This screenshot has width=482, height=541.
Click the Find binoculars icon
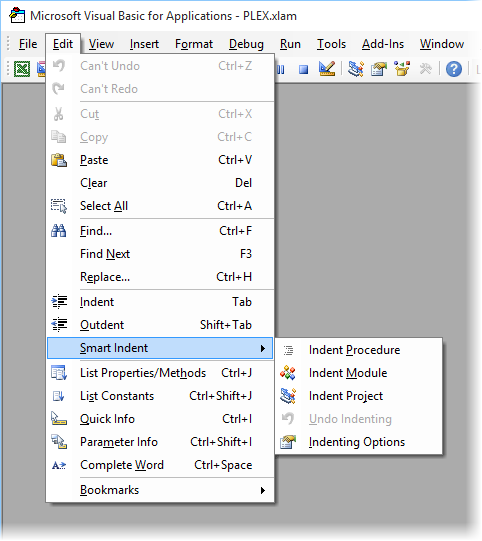[59, 231]
